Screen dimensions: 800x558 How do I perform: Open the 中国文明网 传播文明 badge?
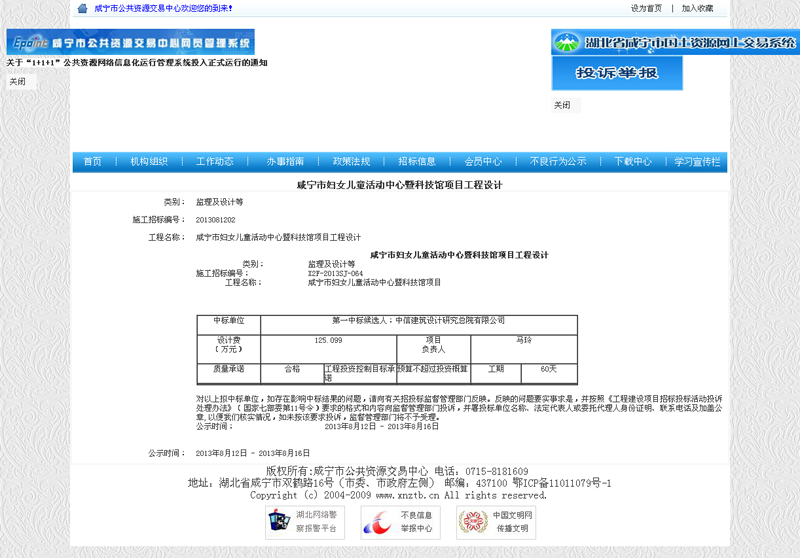tap(495, 521)
